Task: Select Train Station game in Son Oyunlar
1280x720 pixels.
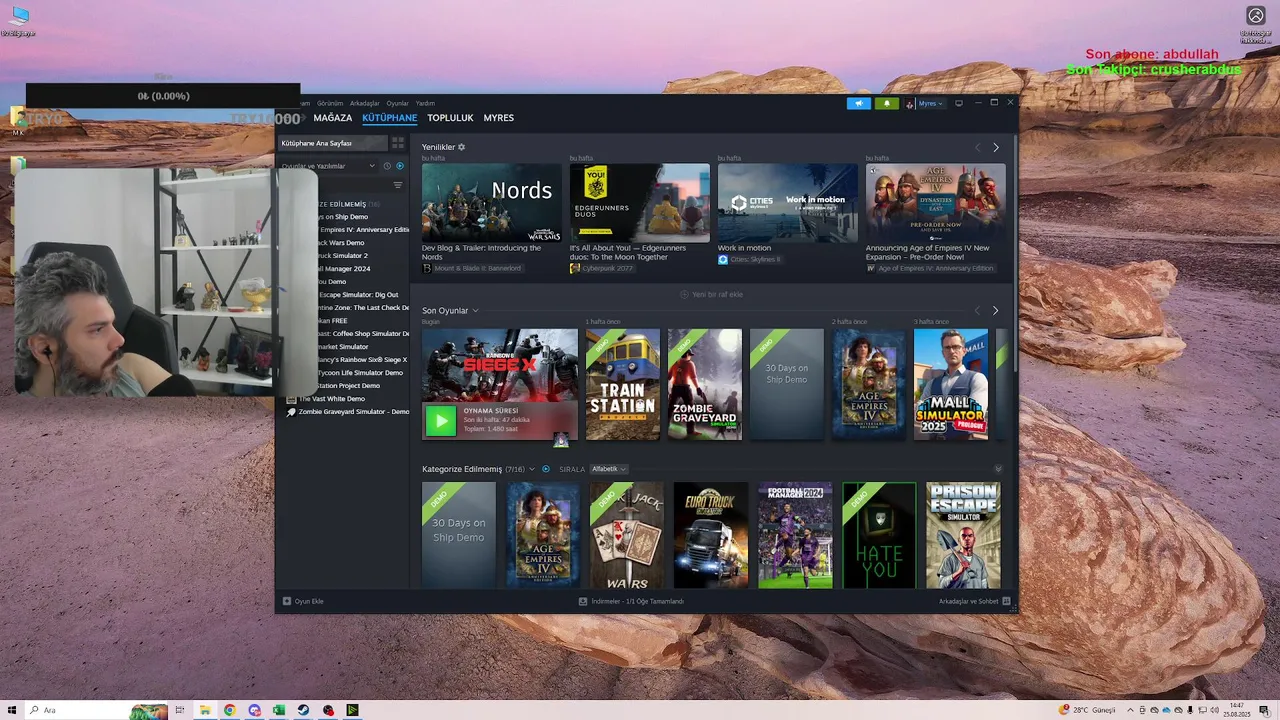Action: (x=623, y=384)
